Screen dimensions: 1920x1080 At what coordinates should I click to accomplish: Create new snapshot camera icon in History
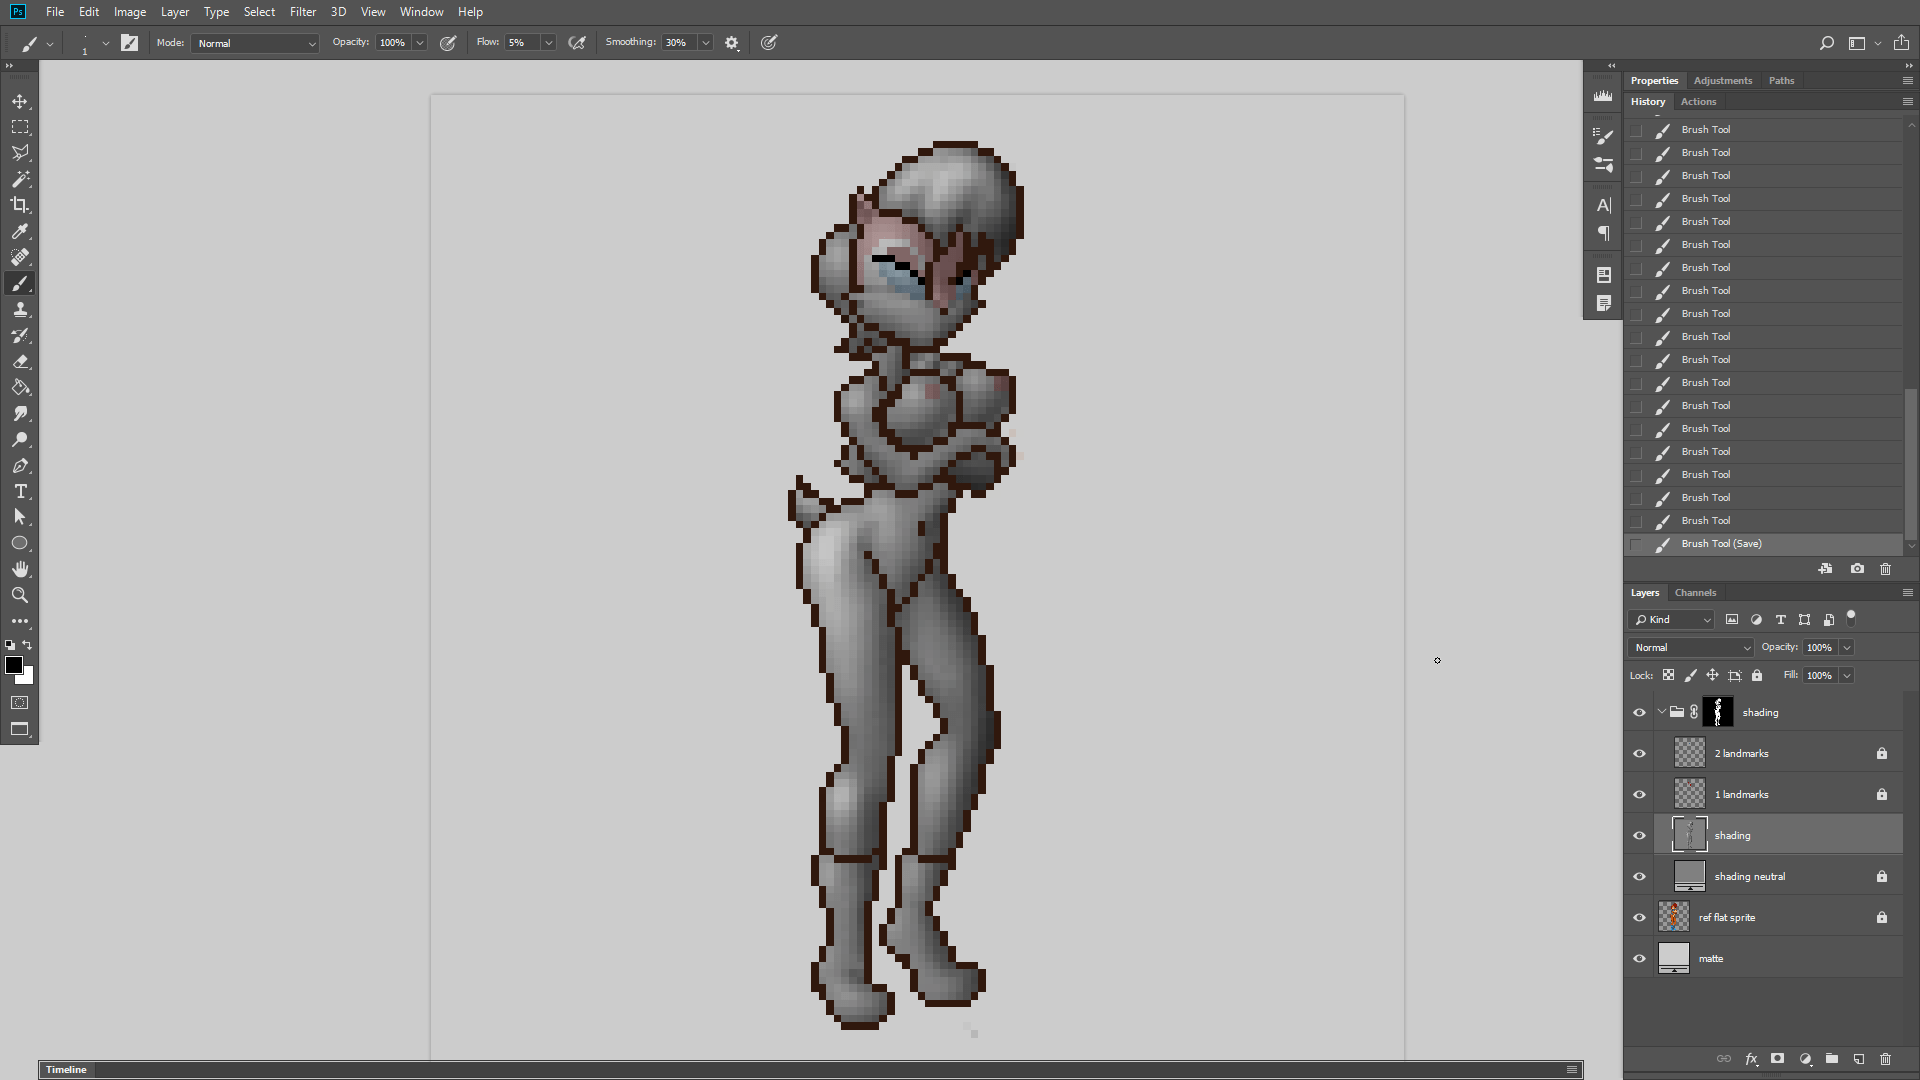1857,568
